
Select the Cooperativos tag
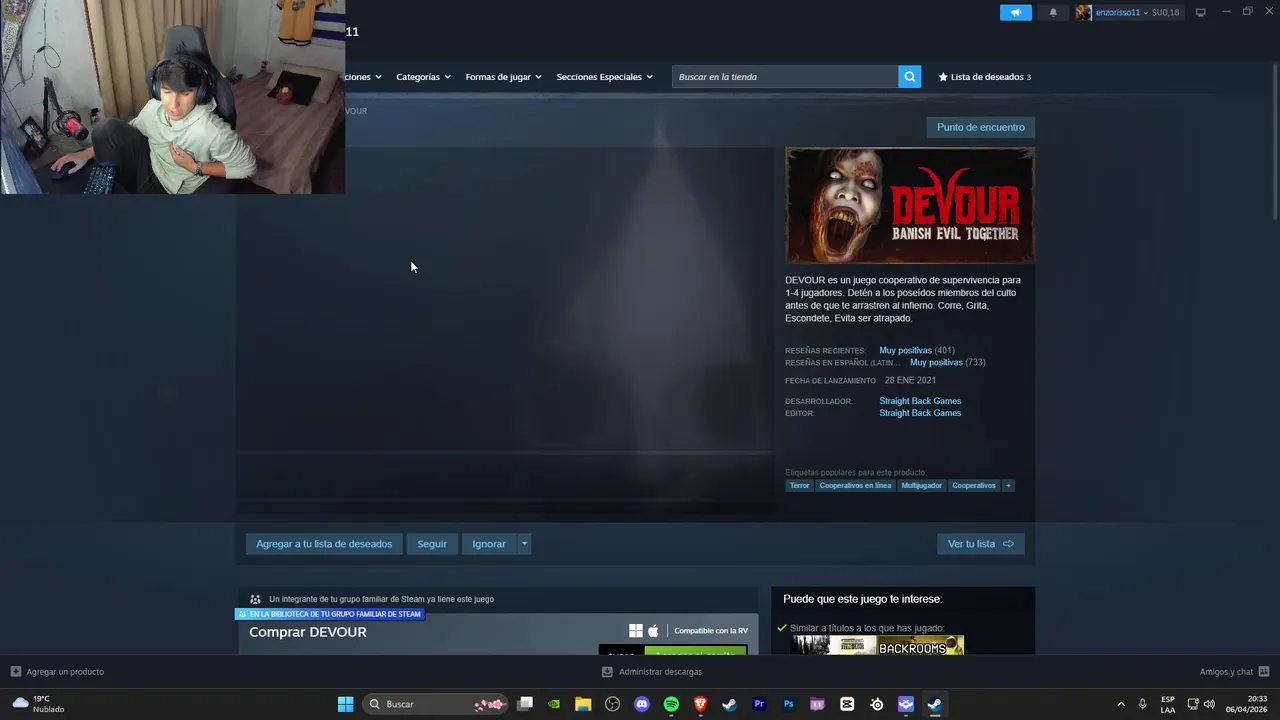(x=974, y=485)
